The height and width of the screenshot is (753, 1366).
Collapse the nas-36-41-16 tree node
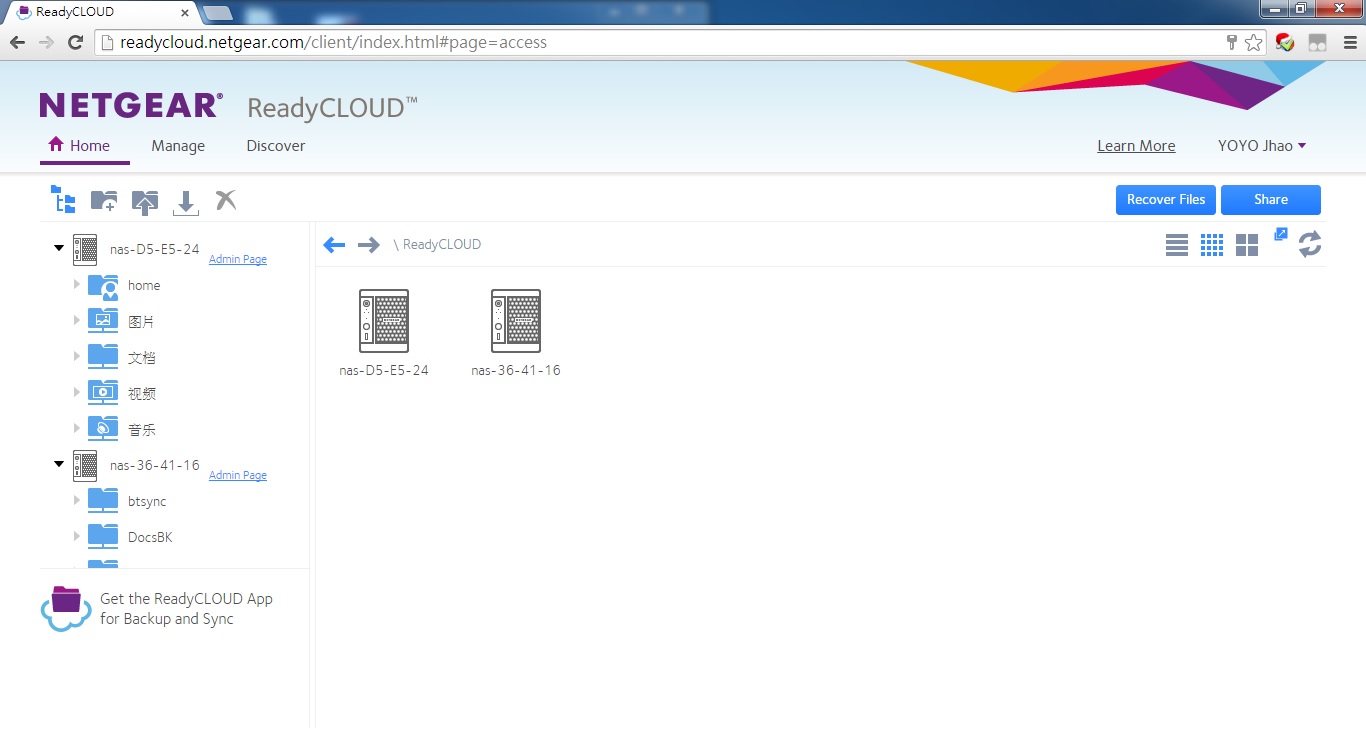(59, 464)
